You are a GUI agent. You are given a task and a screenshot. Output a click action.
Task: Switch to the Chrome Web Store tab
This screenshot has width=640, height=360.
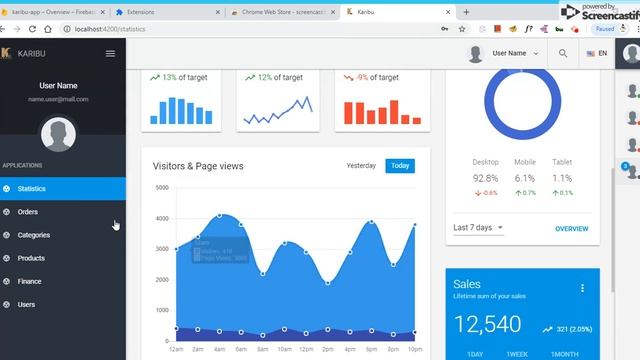[282, 12]
